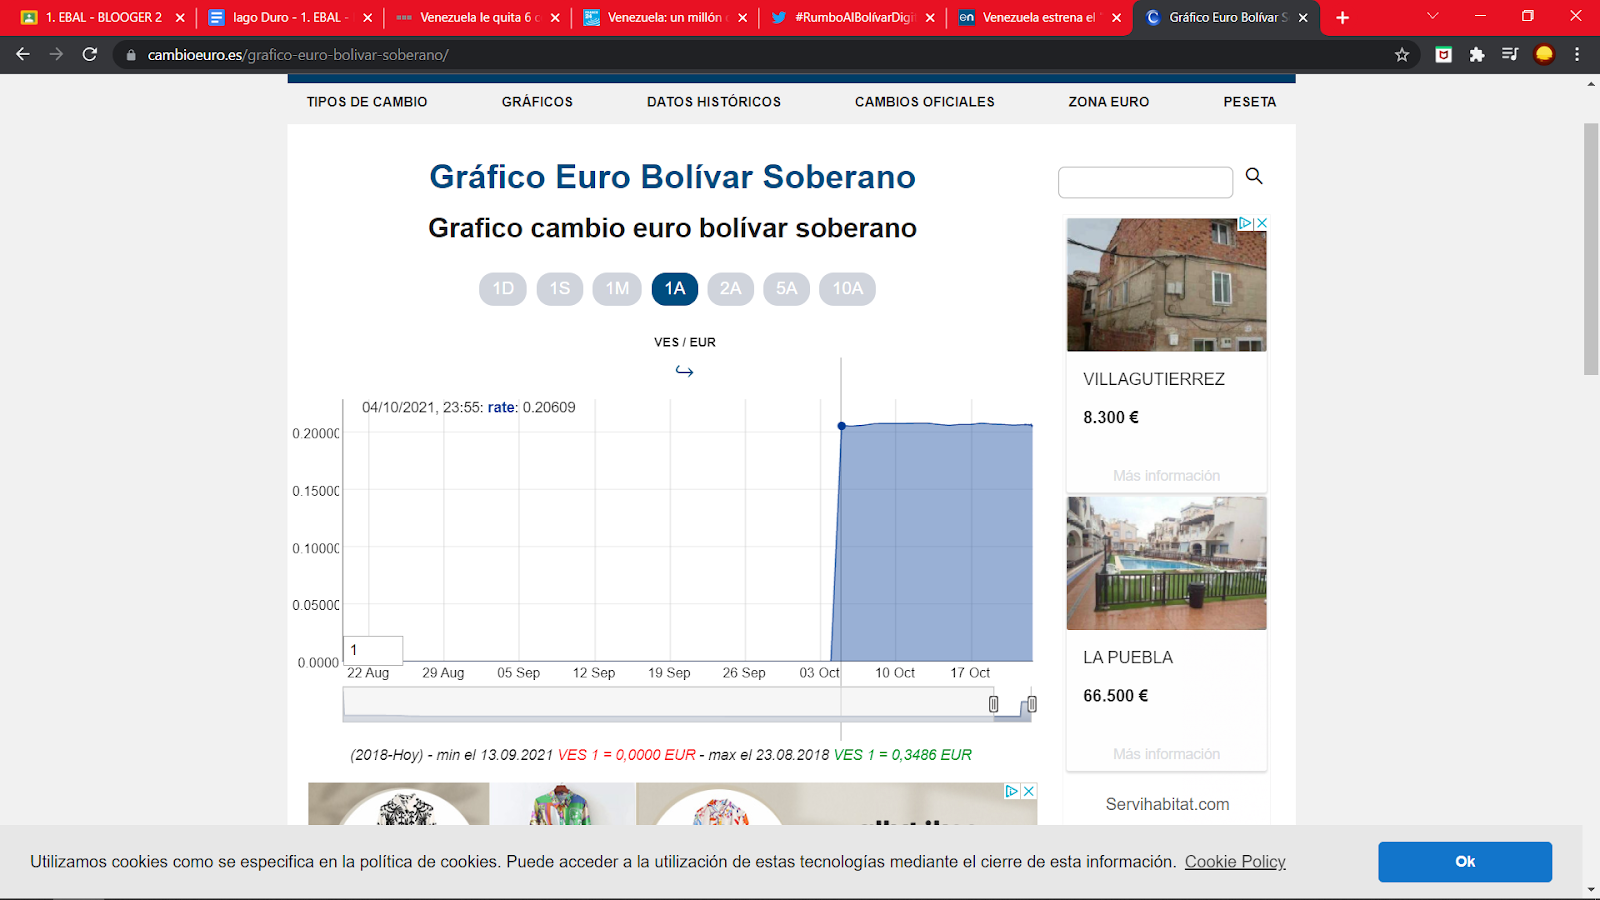Bookmark this page with star icon
The width and height of the screenshot is (1600, 900).
coord(1402,55)
